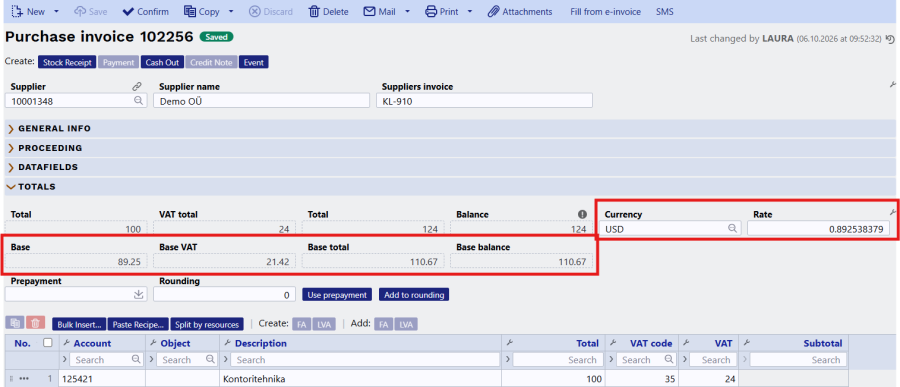Click wrench icon next to Rate
Viewport: 900px width, 387px height.
tap(893, 212)
